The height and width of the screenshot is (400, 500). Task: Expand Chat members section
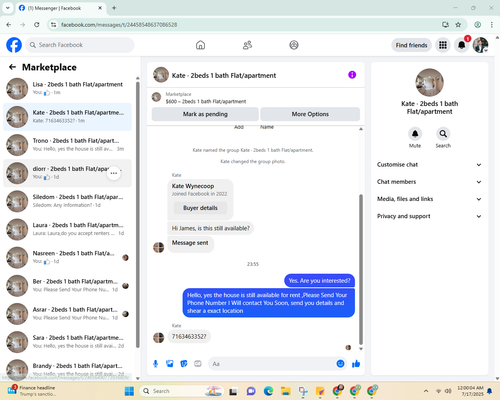pos(429,182)
